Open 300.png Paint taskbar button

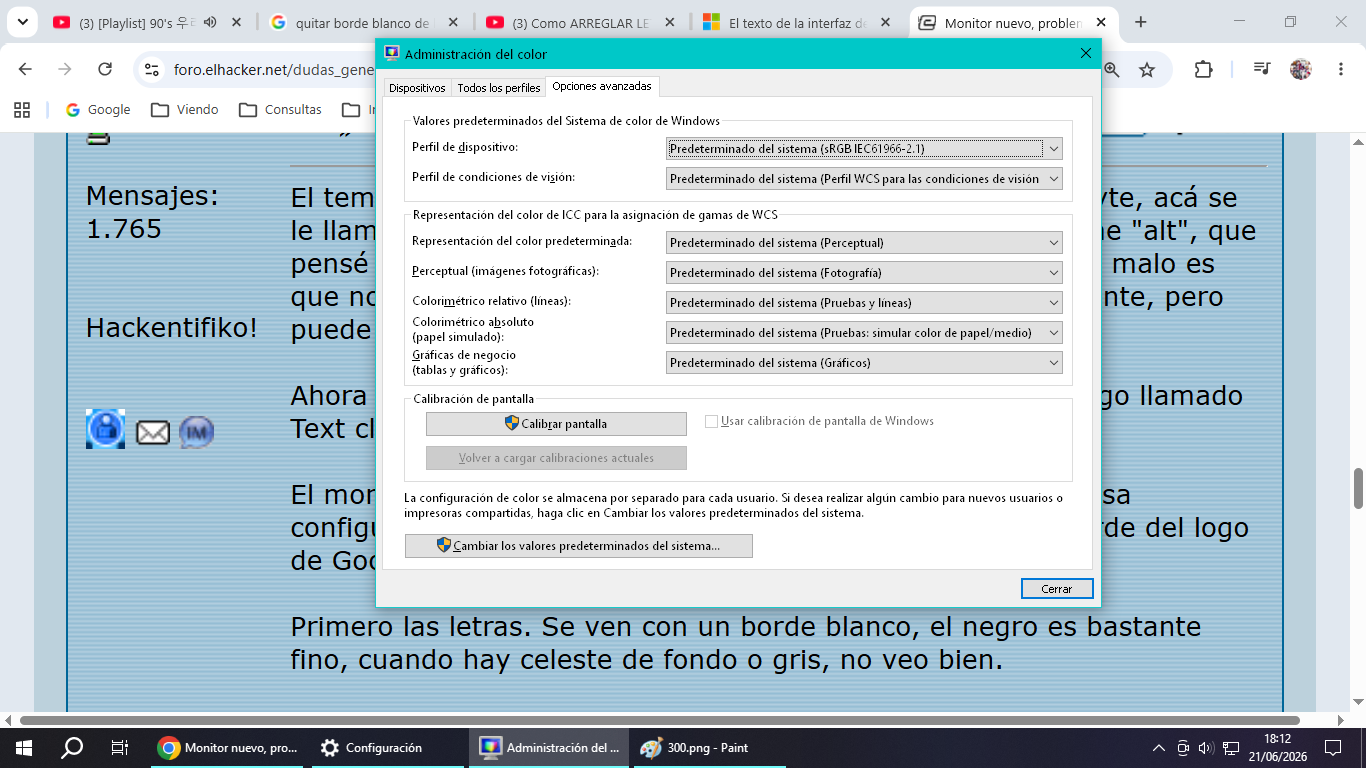(707, 747)
